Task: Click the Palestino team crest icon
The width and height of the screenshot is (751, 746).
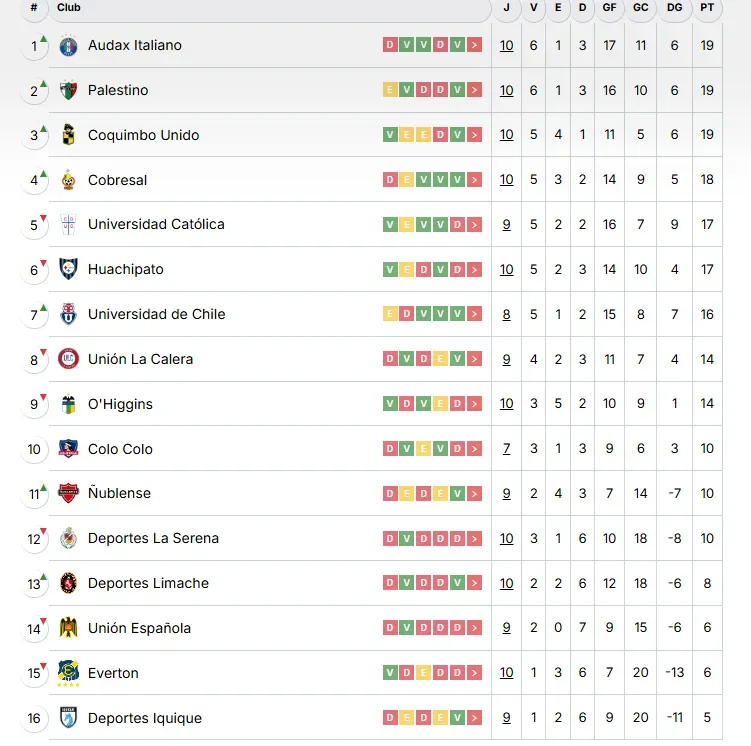Action: (x=68, y=90)
